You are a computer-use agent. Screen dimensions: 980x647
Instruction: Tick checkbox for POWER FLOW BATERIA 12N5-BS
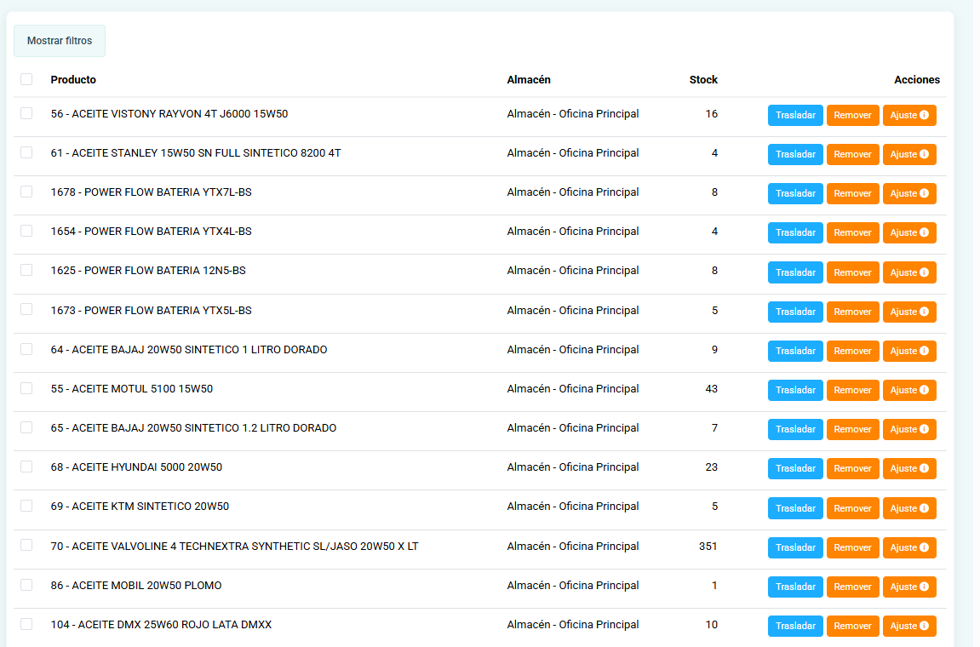click(26, 270)
